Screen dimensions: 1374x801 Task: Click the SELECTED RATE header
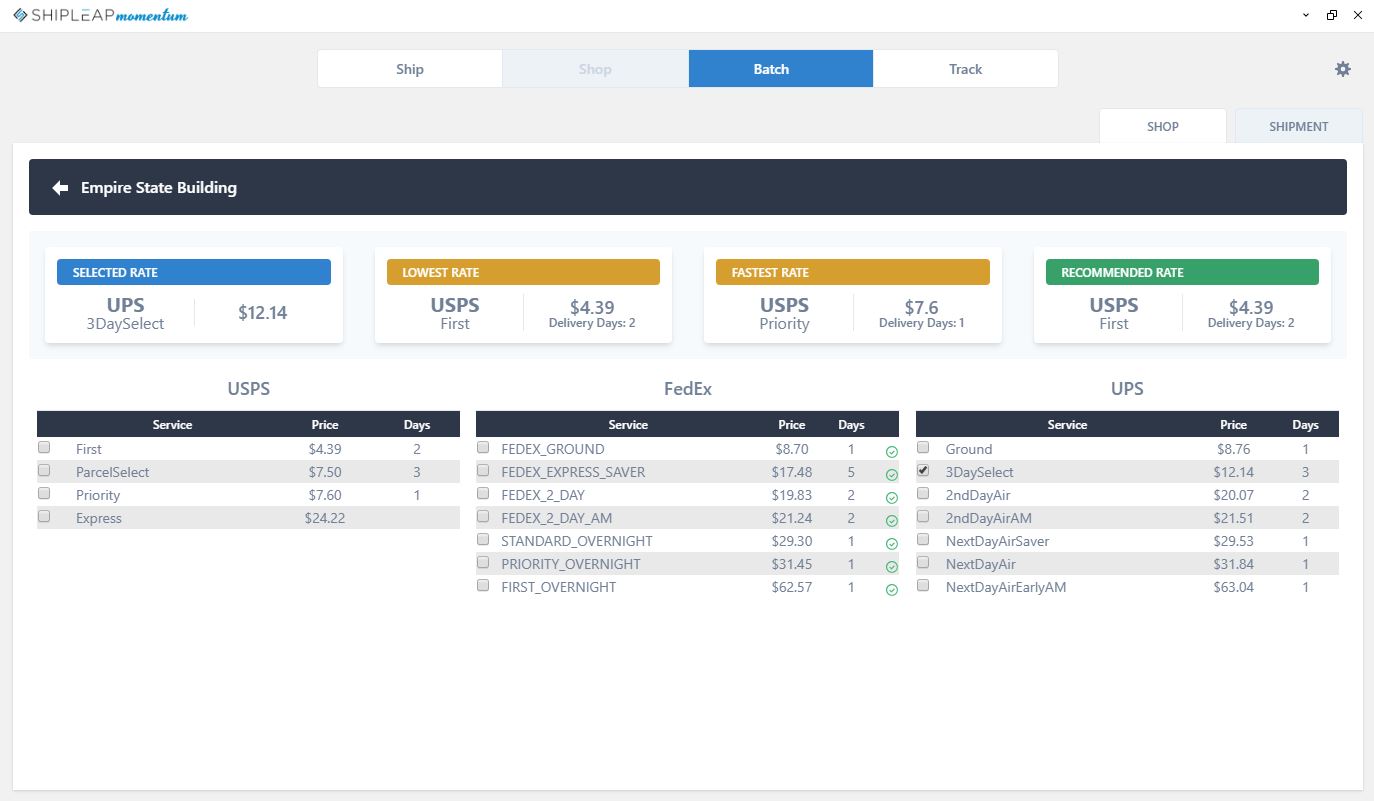point(194,272)
